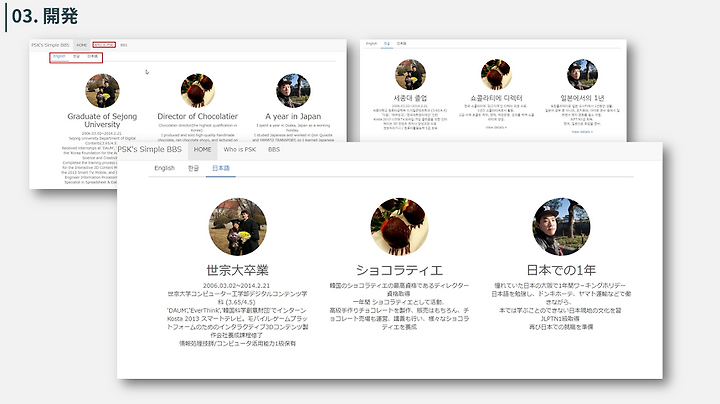Open View details under 쇼콜라티에 디렉터

pos(496,128)
